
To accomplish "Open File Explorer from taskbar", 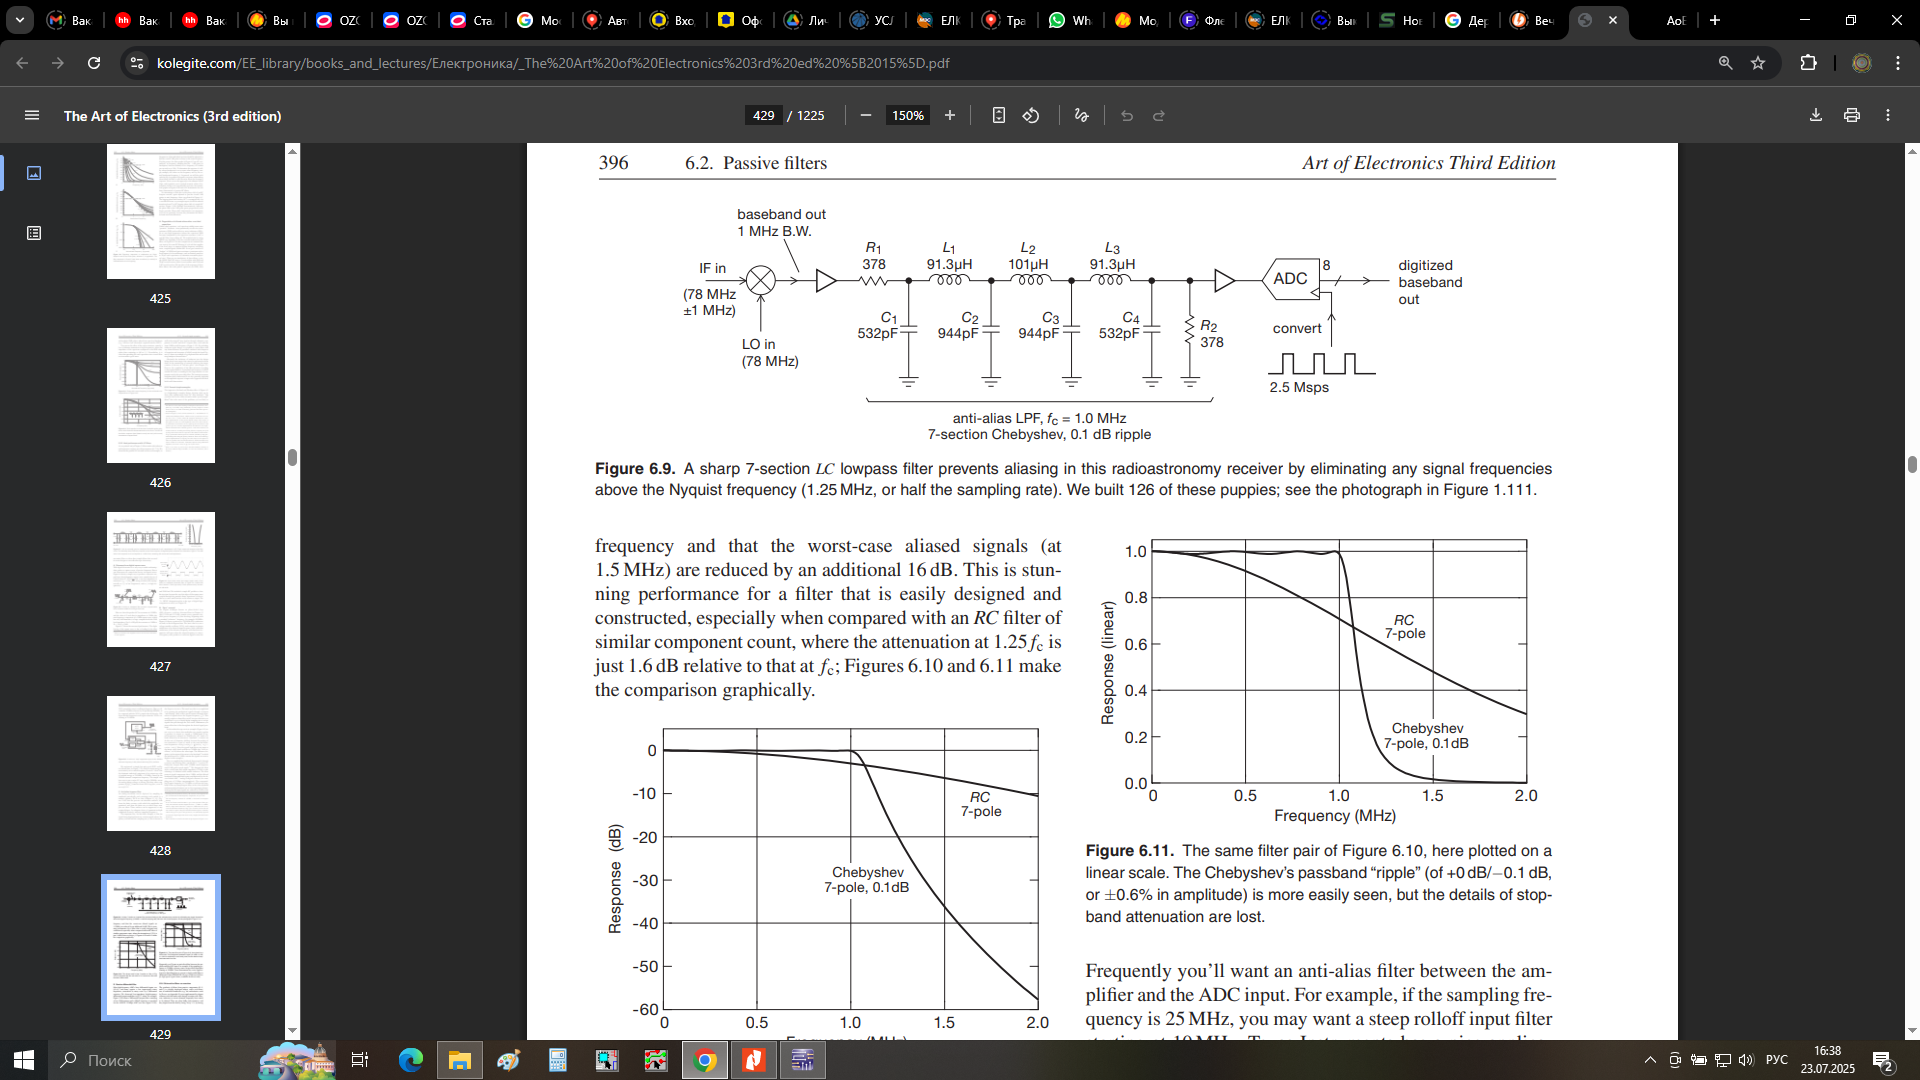I will 459,1060.
